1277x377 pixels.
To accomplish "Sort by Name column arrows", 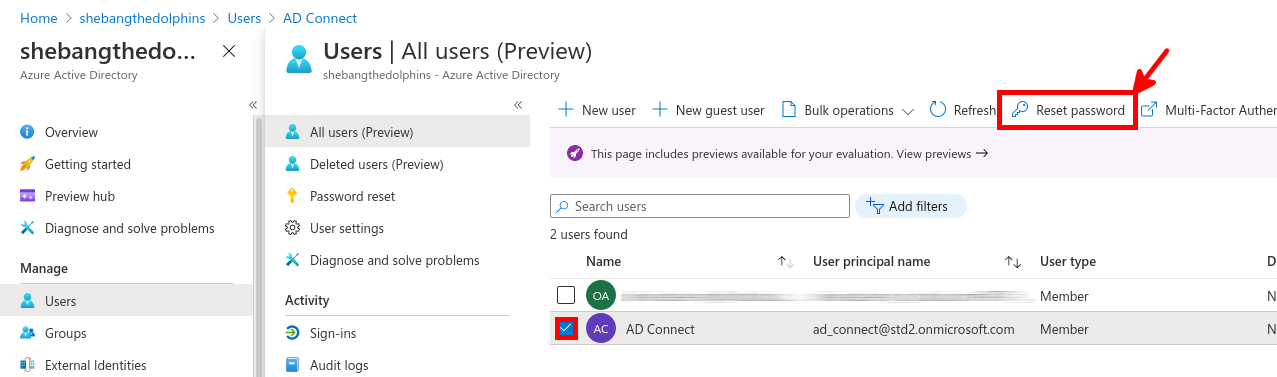I will [786, 262].
